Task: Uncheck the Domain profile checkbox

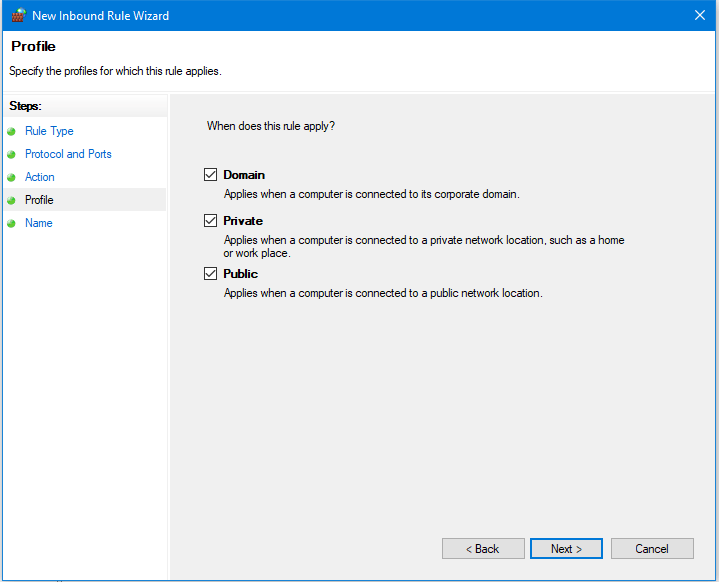Action: (210, 175)
